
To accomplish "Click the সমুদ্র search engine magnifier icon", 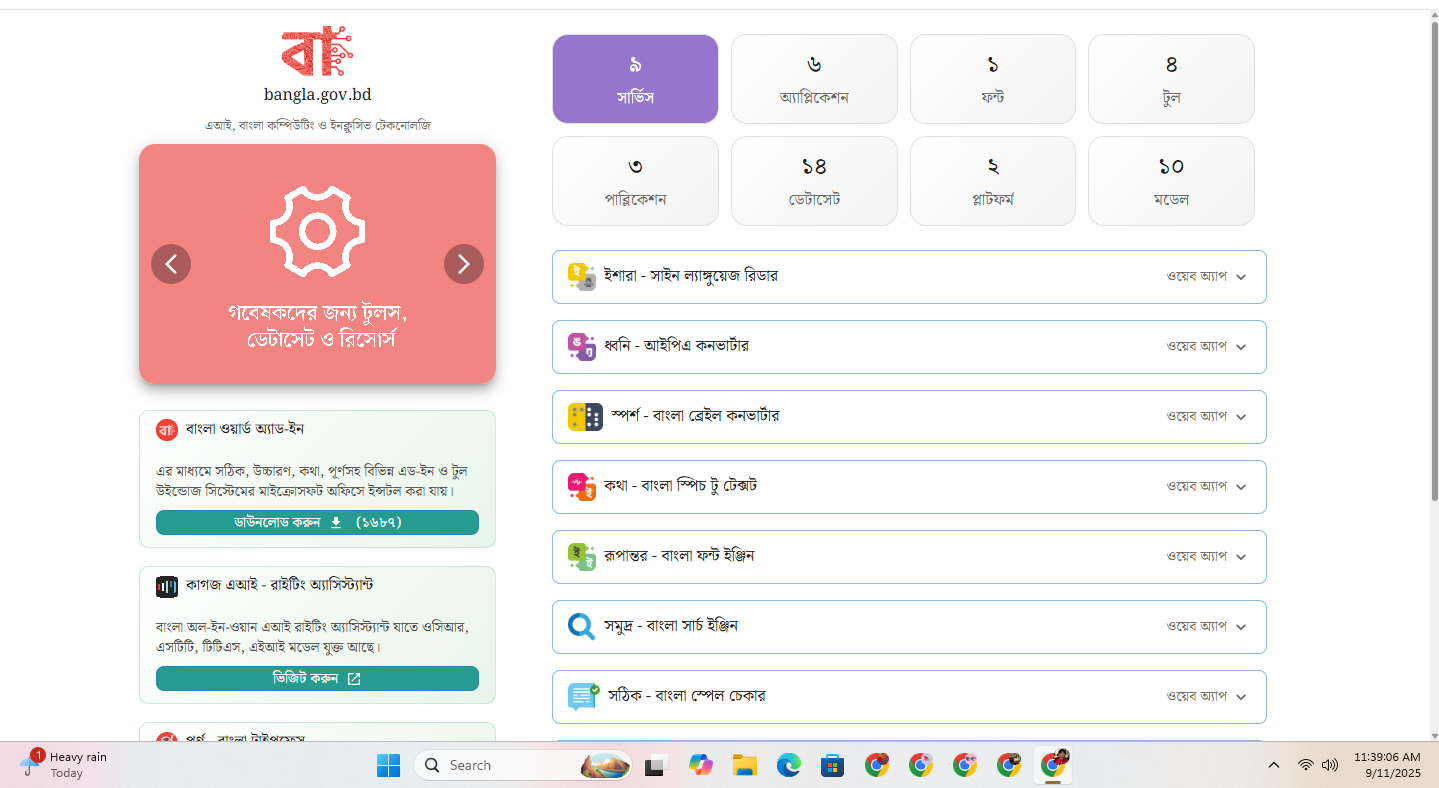I will 582,626.
